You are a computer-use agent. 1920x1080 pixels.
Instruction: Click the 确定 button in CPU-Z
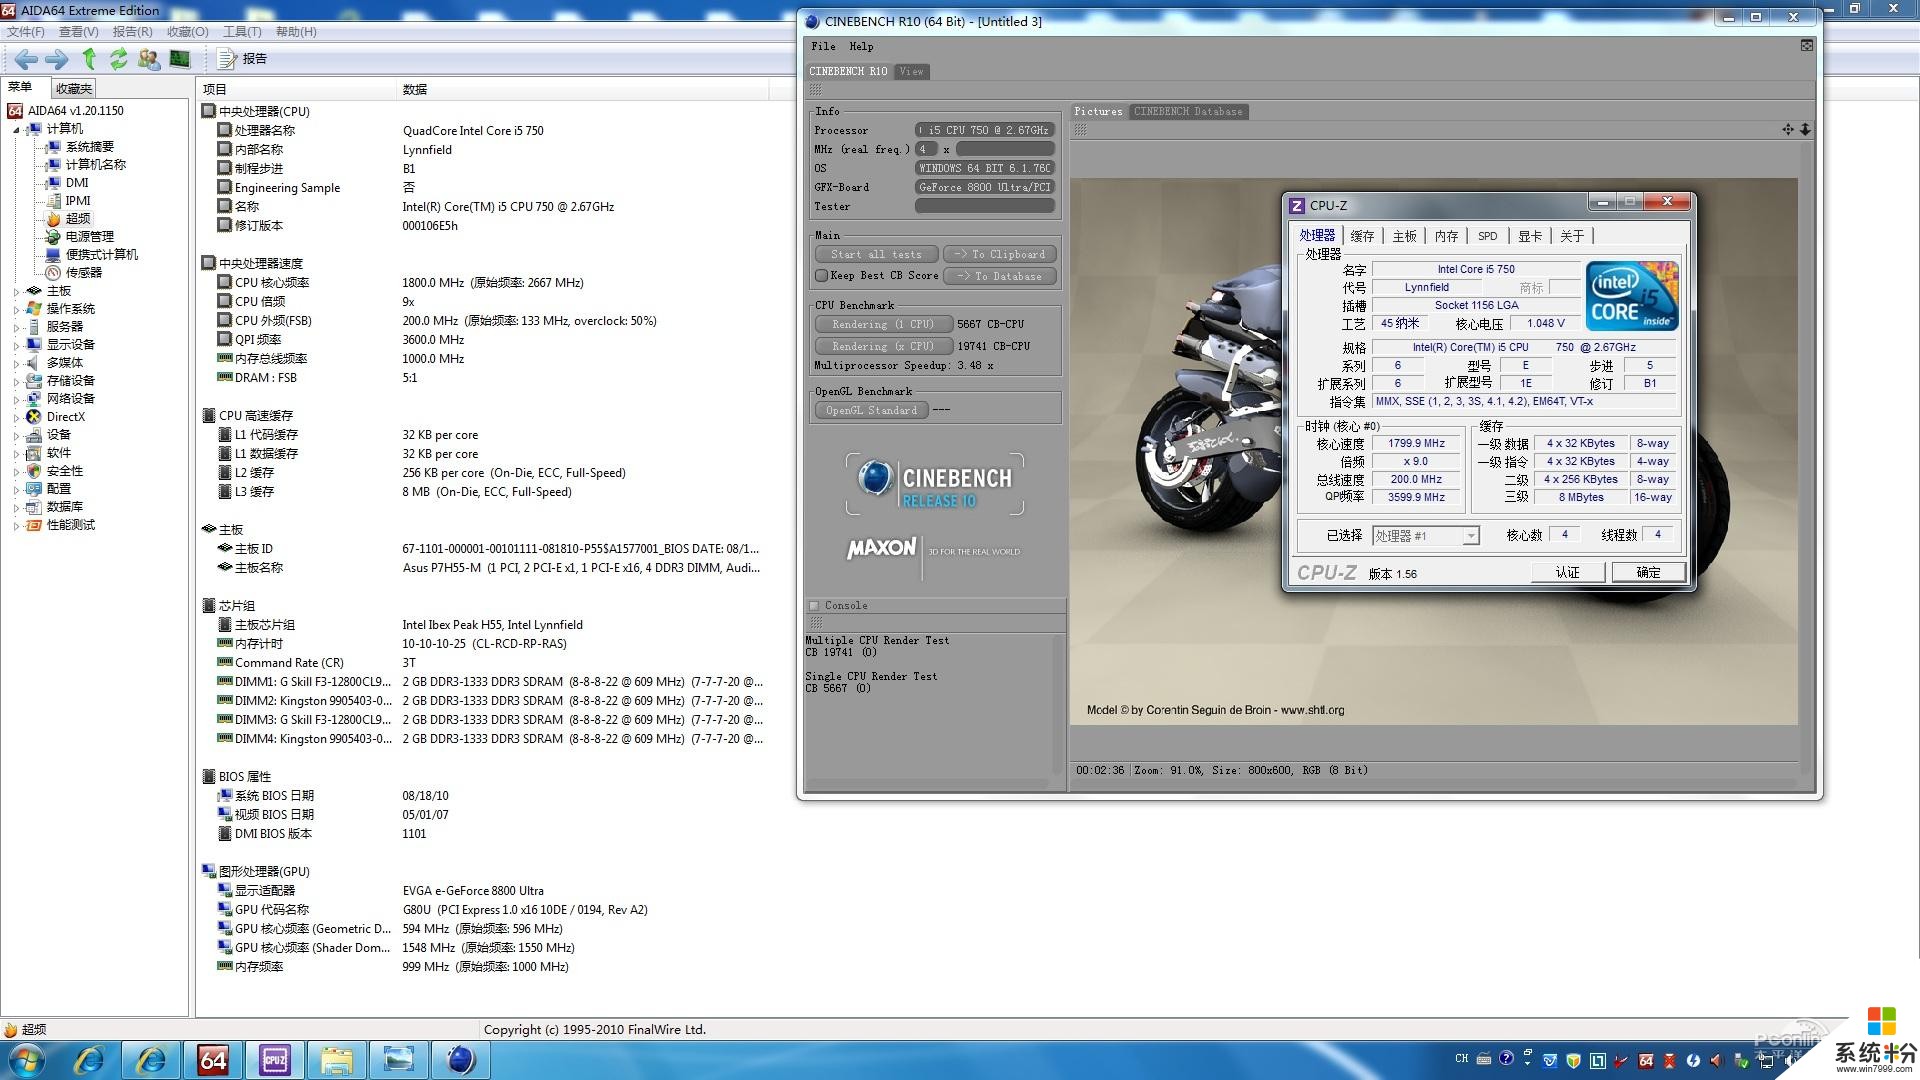(1648, 572)
